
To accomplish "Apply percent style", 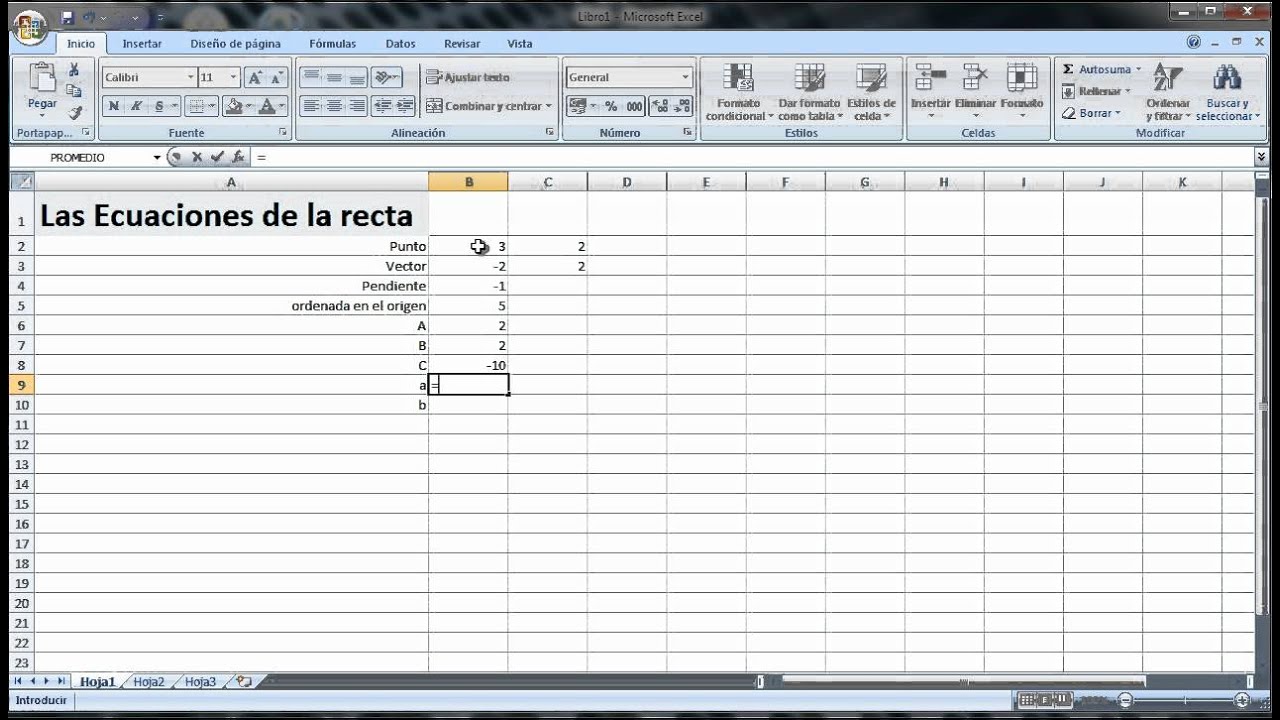I will coord(610,106).
